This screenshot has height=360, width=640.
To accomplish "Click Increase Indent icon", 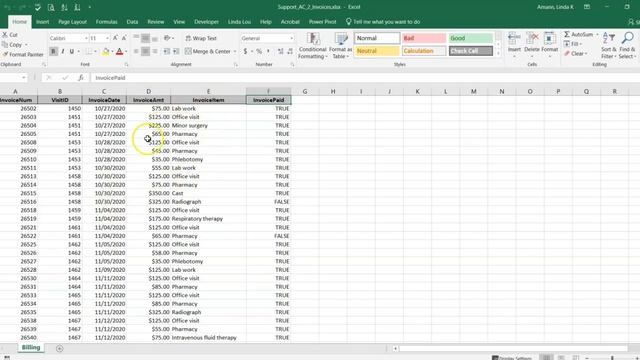I will pyautogui.click(x=176, y=51).
